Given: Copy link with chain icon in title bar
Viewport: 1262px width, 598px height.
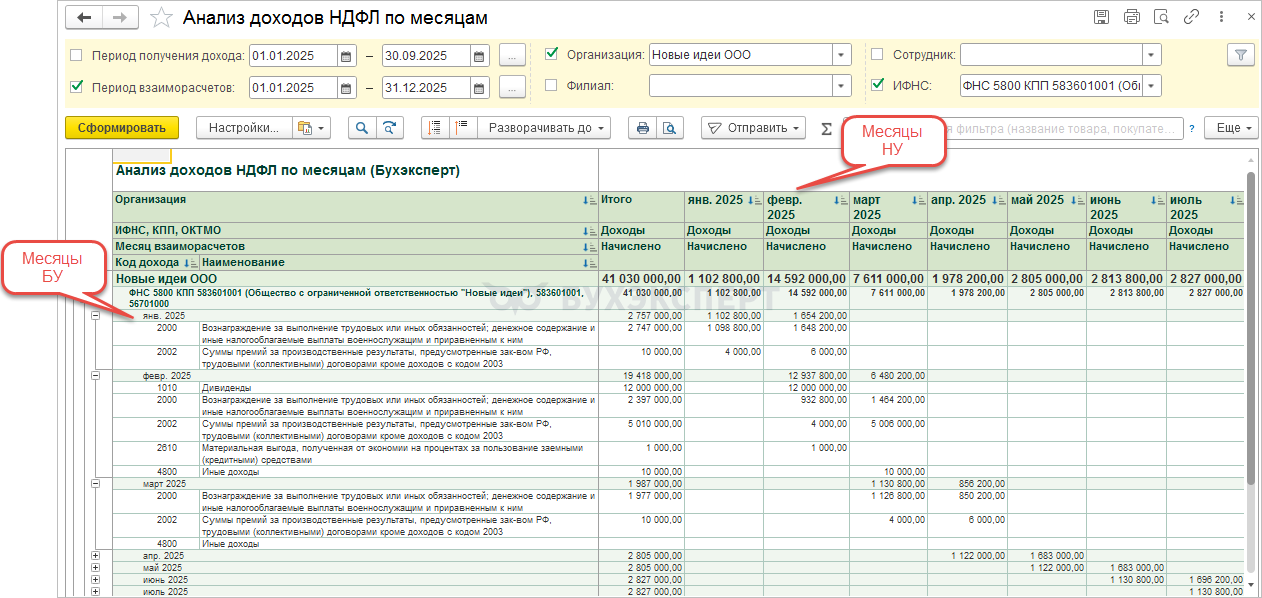Looking at the screenshot, I should point(1191,17).
